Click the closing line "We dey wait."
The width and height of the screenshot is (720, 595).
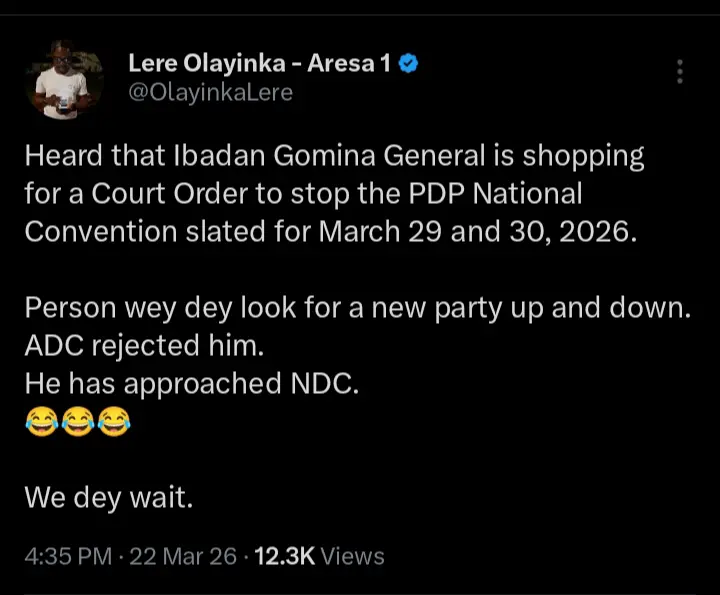[x=108, y=497]
